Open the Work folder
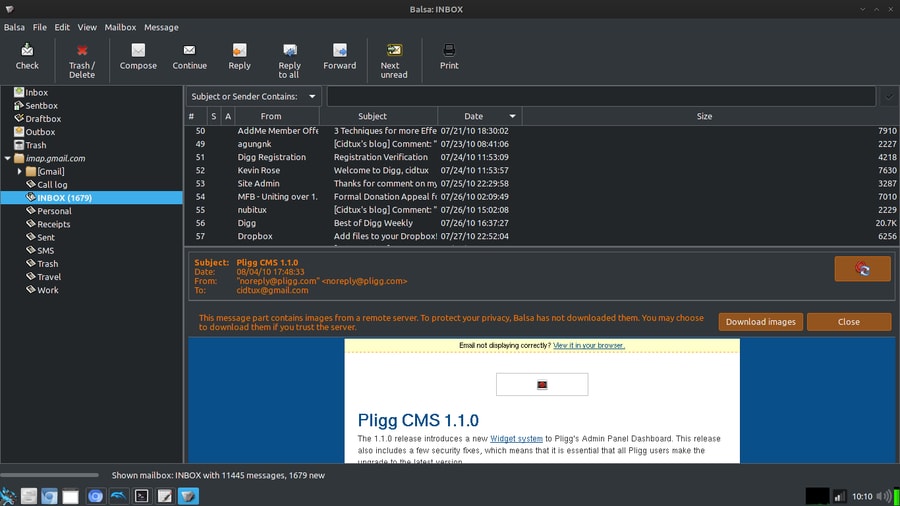The height and width of the screenshot is (506, 900). (x=48, y=290)
